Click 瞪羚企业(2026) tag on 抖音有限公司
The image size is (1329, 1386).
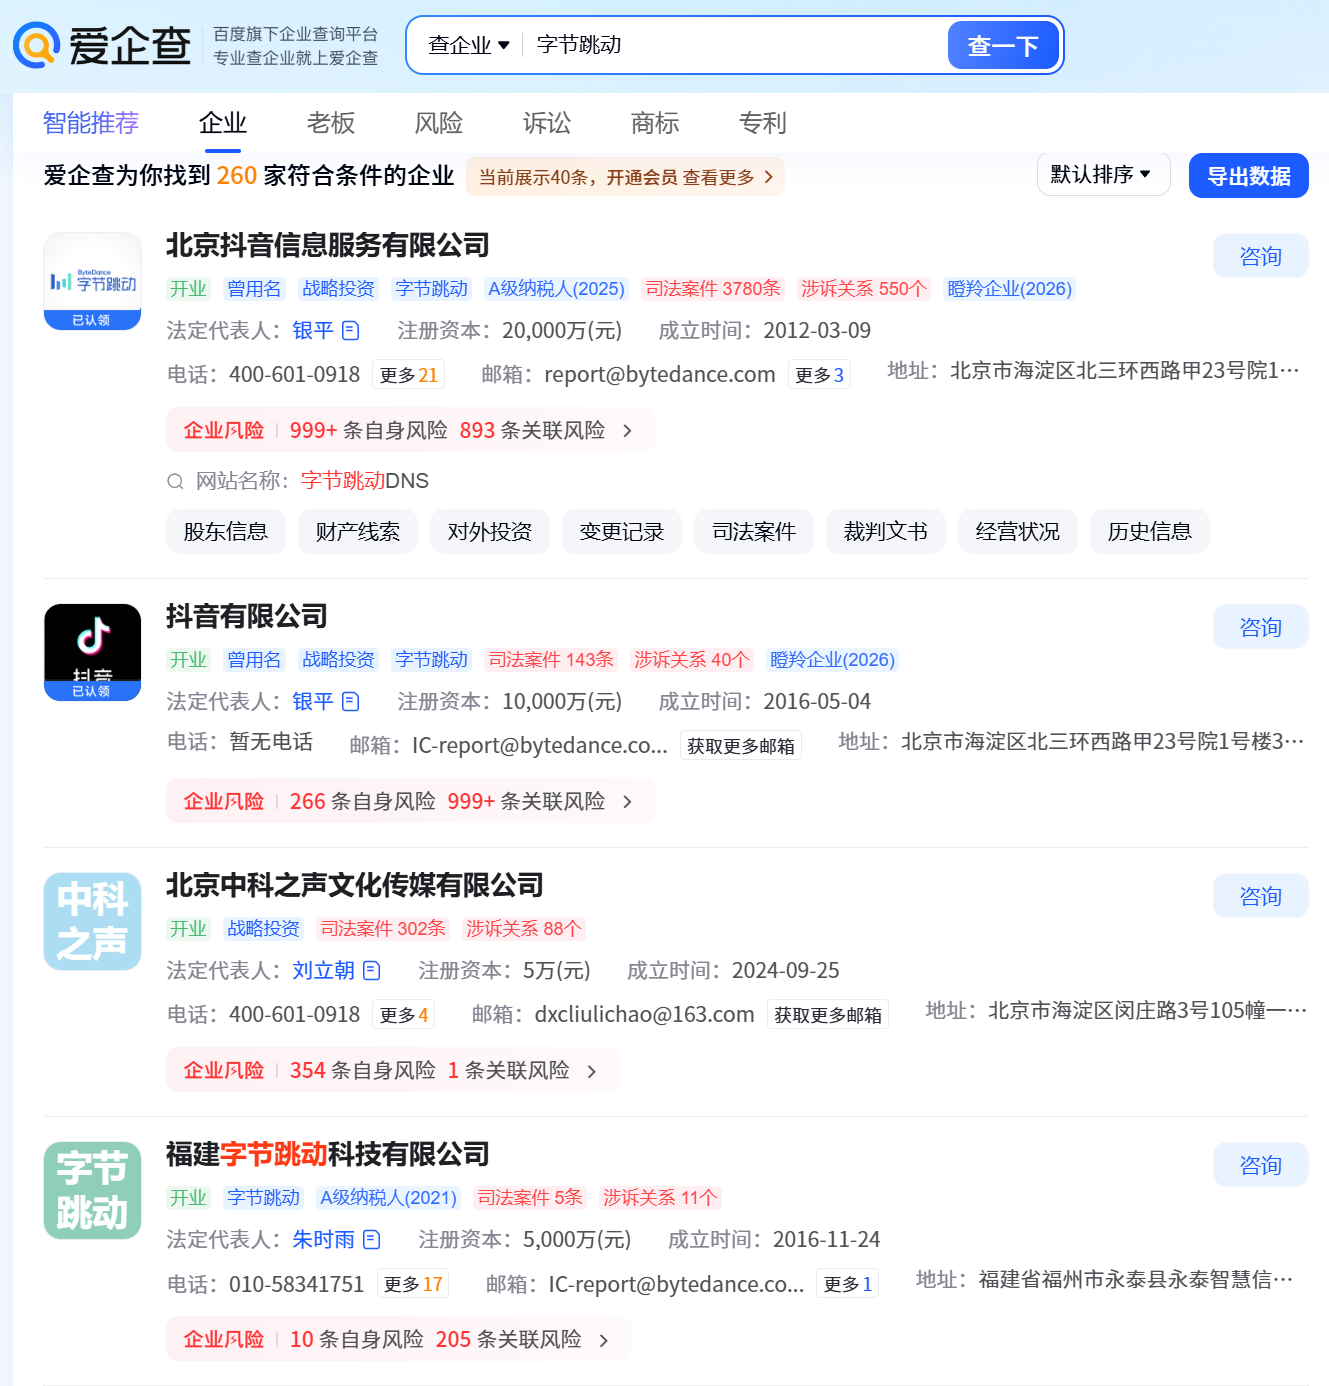[832, 660]
